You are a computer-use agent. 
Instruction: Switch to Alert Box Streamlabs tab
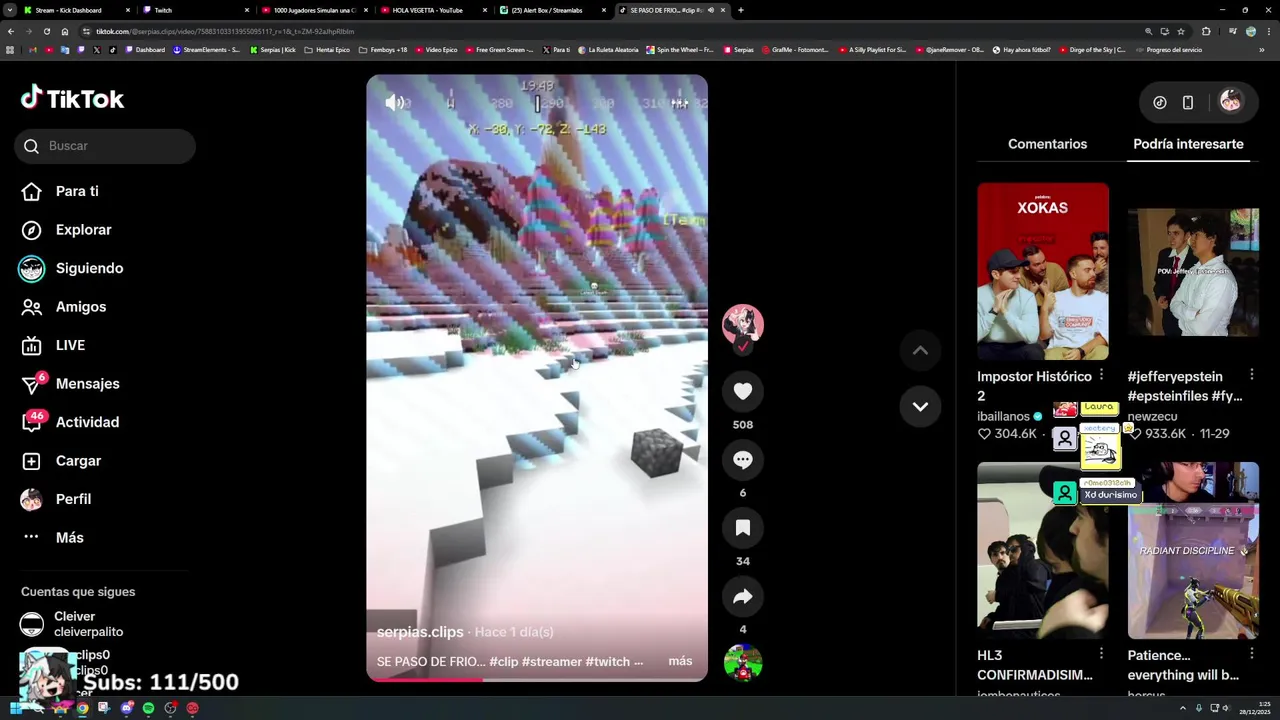552,10
